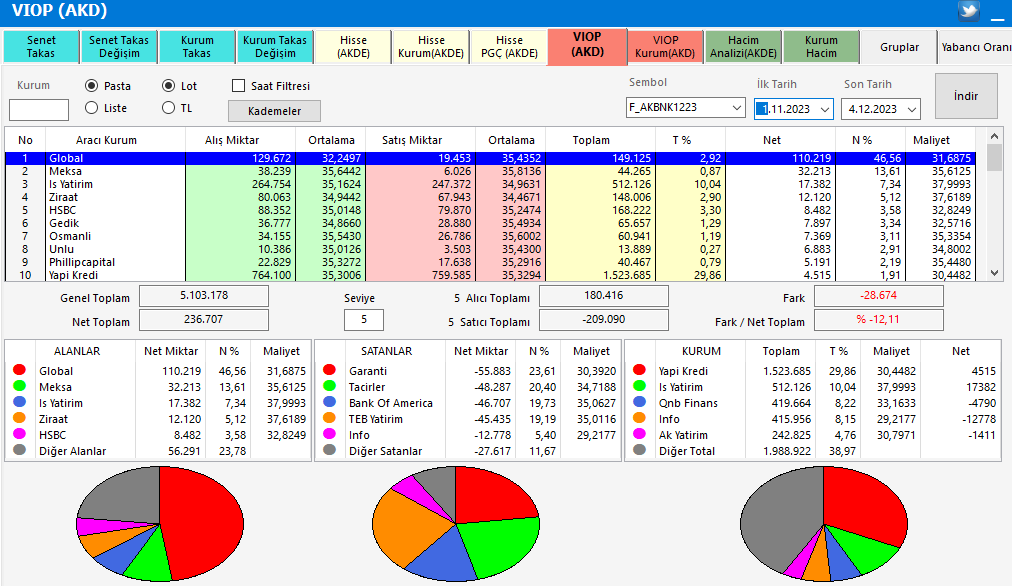Choose the TL radio option
1012x586 pixels.
pyautogui.click(x=168, y=108)
